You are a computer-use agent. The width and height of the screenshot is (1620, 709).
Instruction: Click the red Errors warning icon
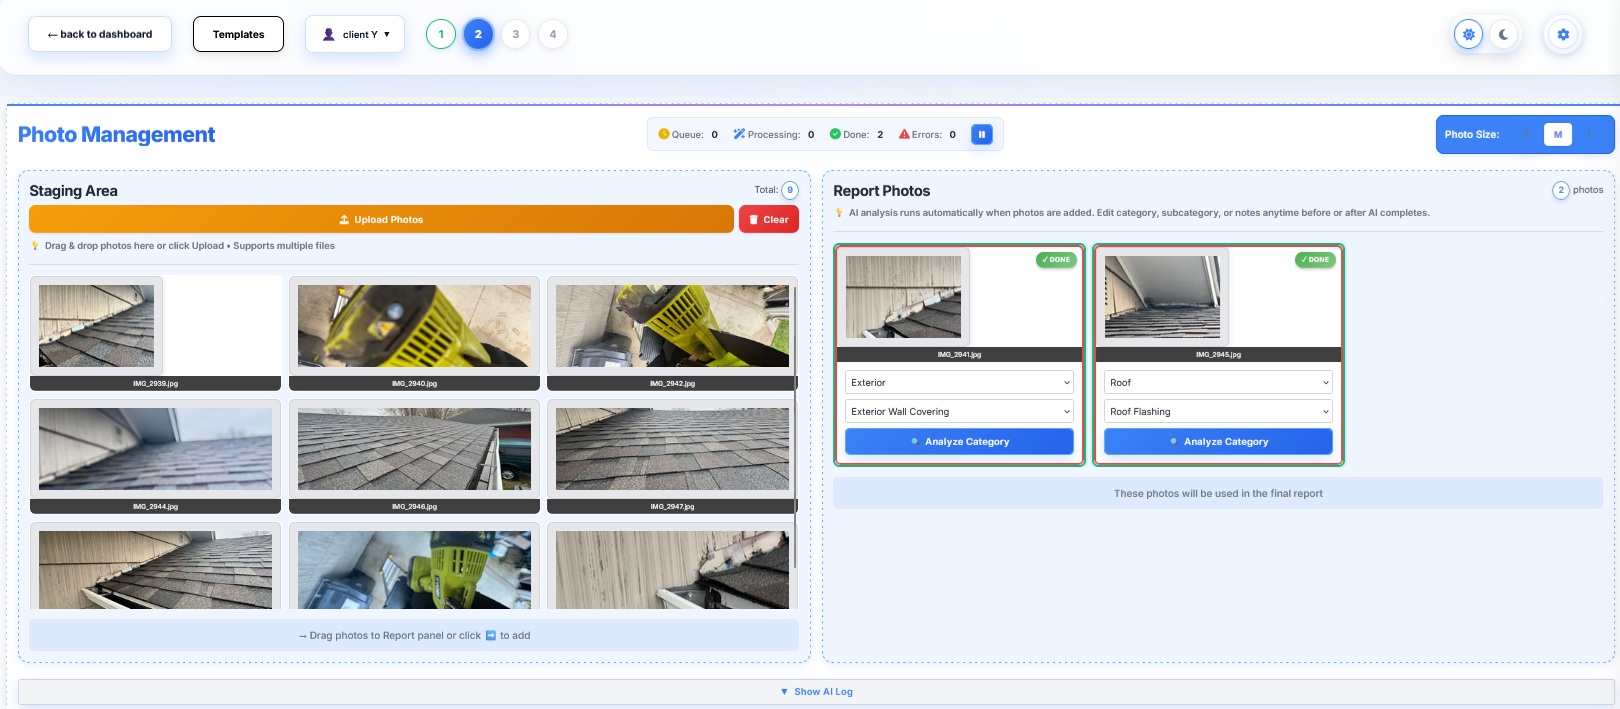[x=904, y=134]
